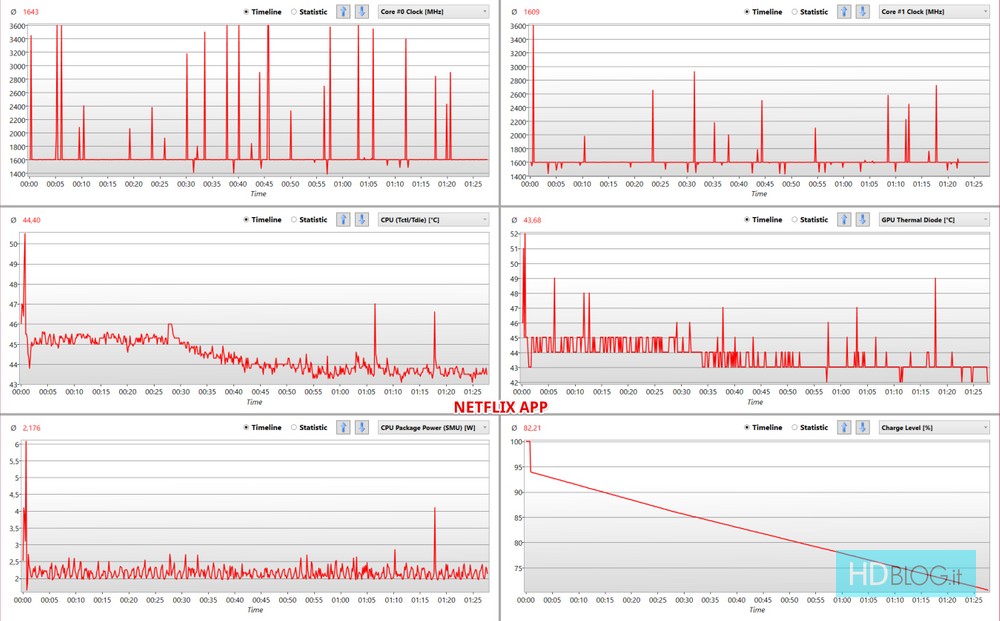This screenshot has height=621, width=1000.
Task: Click the average value 1643
Action: click(31, 11)
